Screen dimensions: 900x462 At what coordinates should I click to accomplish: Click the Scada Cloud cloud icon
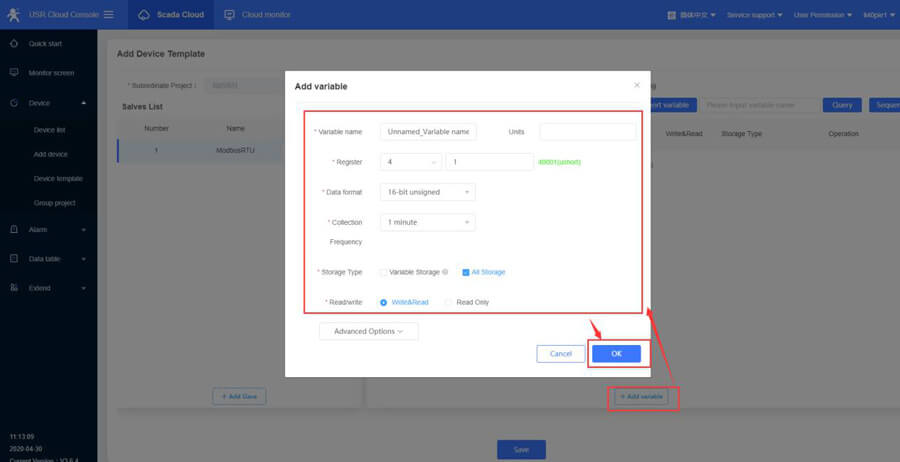tap(144, 15)
